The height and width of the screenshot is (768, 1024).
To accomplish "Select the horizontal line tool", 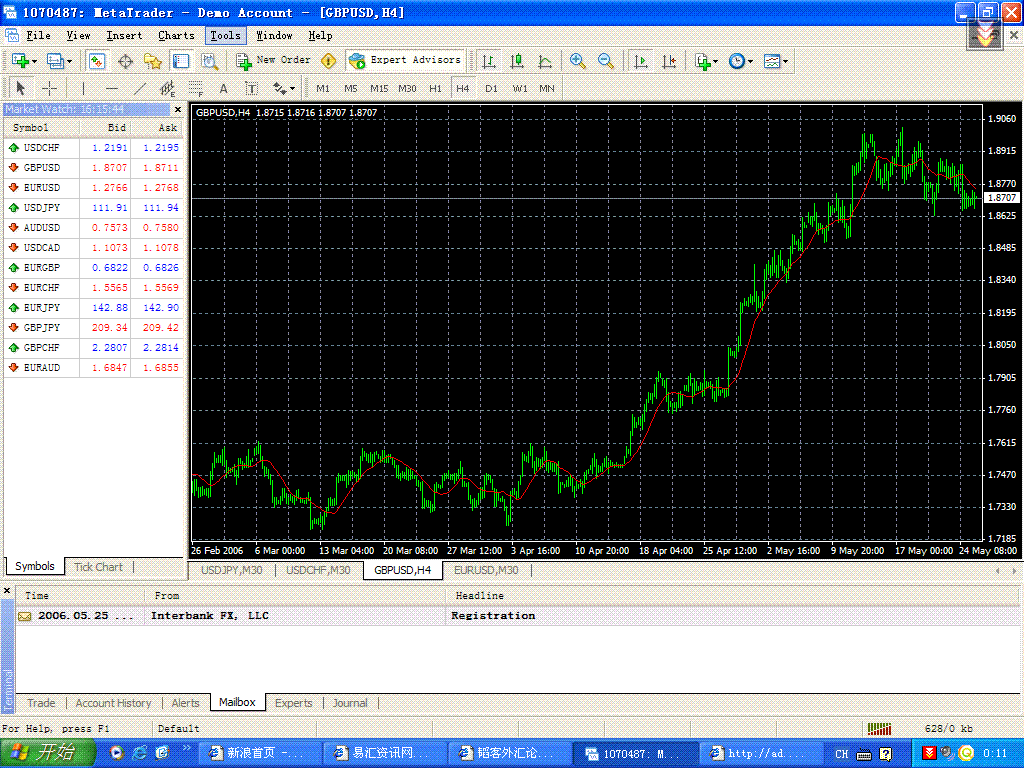I will (112, 88).
